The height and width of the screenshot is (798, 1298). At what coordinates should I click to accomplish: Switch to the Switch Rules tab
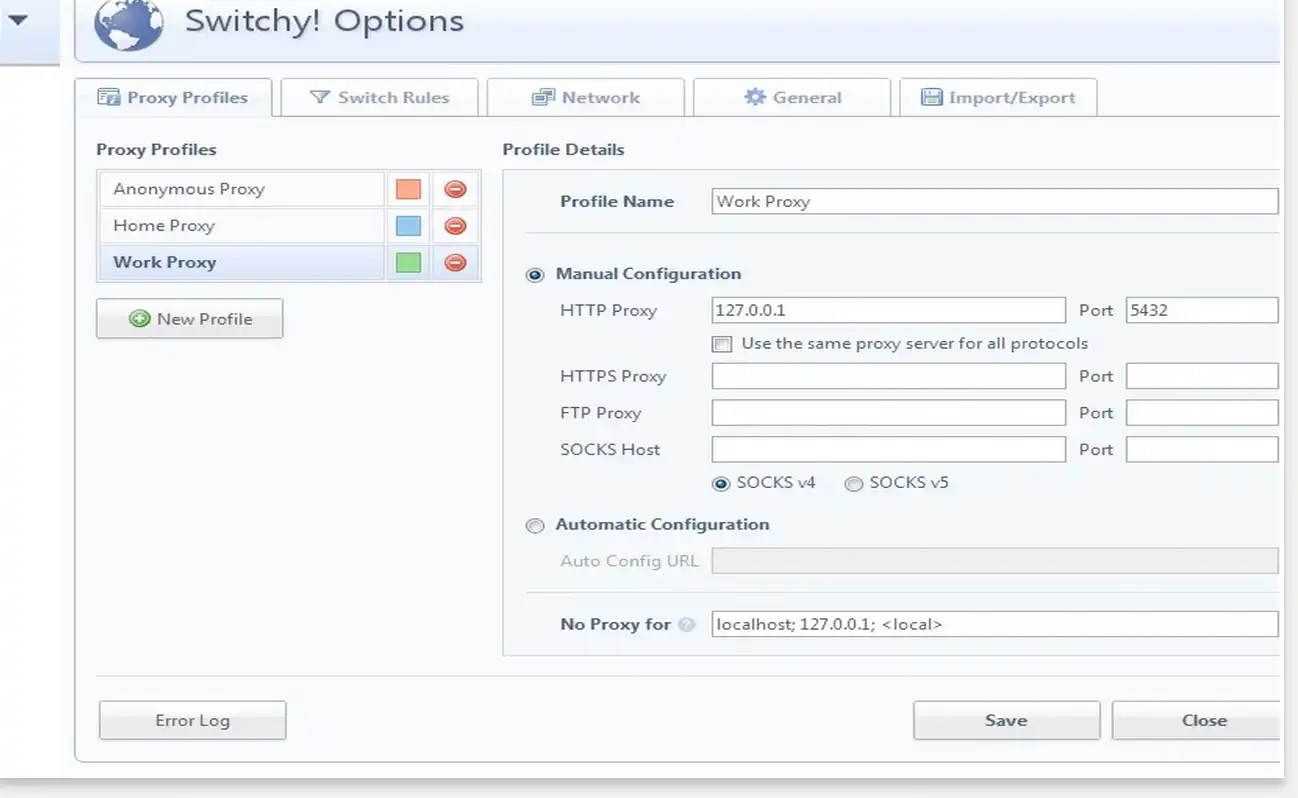(380, 98)
